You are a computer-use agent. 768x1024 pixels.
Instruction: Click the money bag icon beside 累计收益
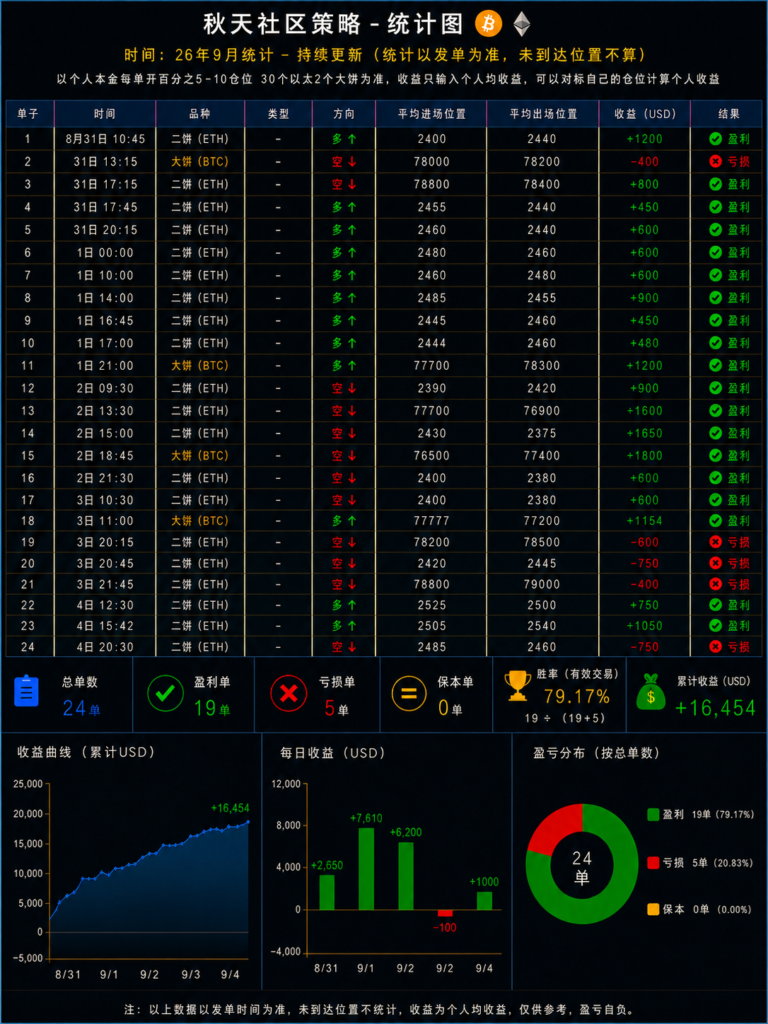coord(650,692)
